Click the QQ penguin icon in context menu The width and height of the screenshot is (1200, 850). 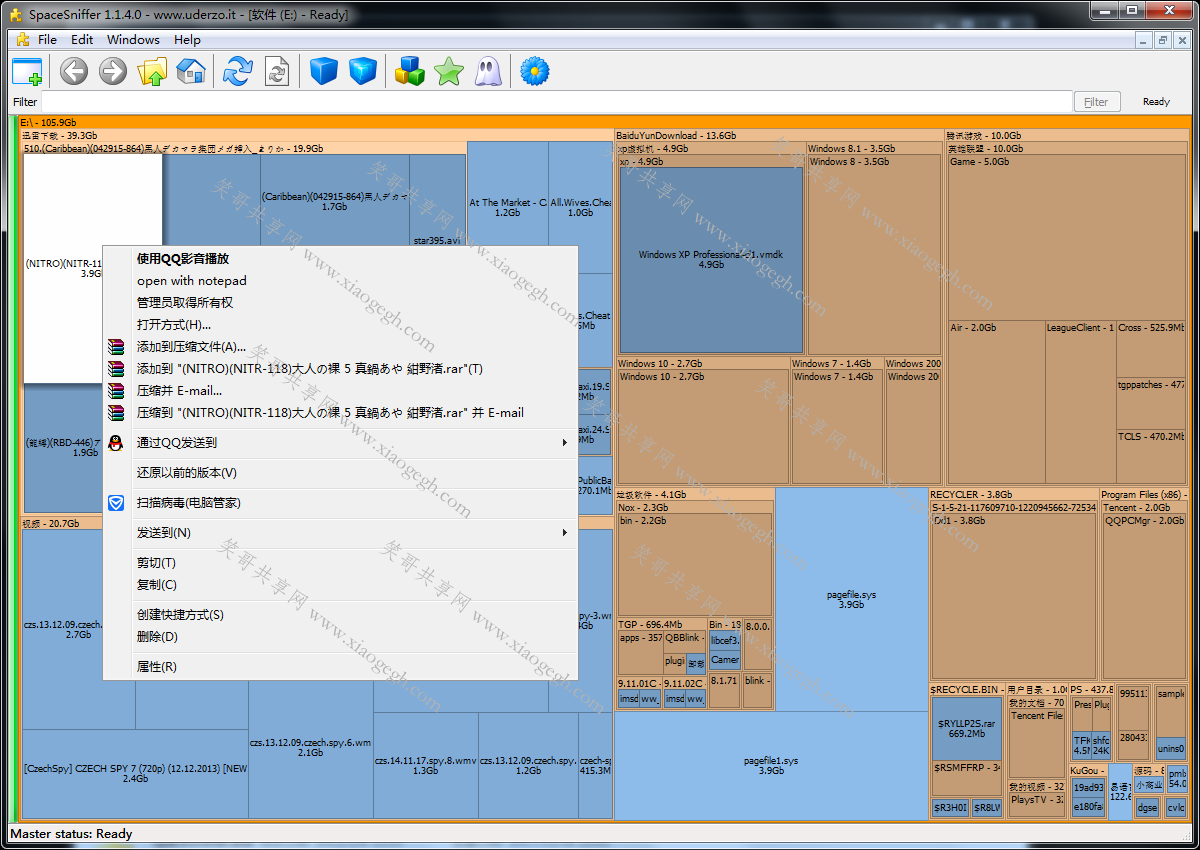116,443
